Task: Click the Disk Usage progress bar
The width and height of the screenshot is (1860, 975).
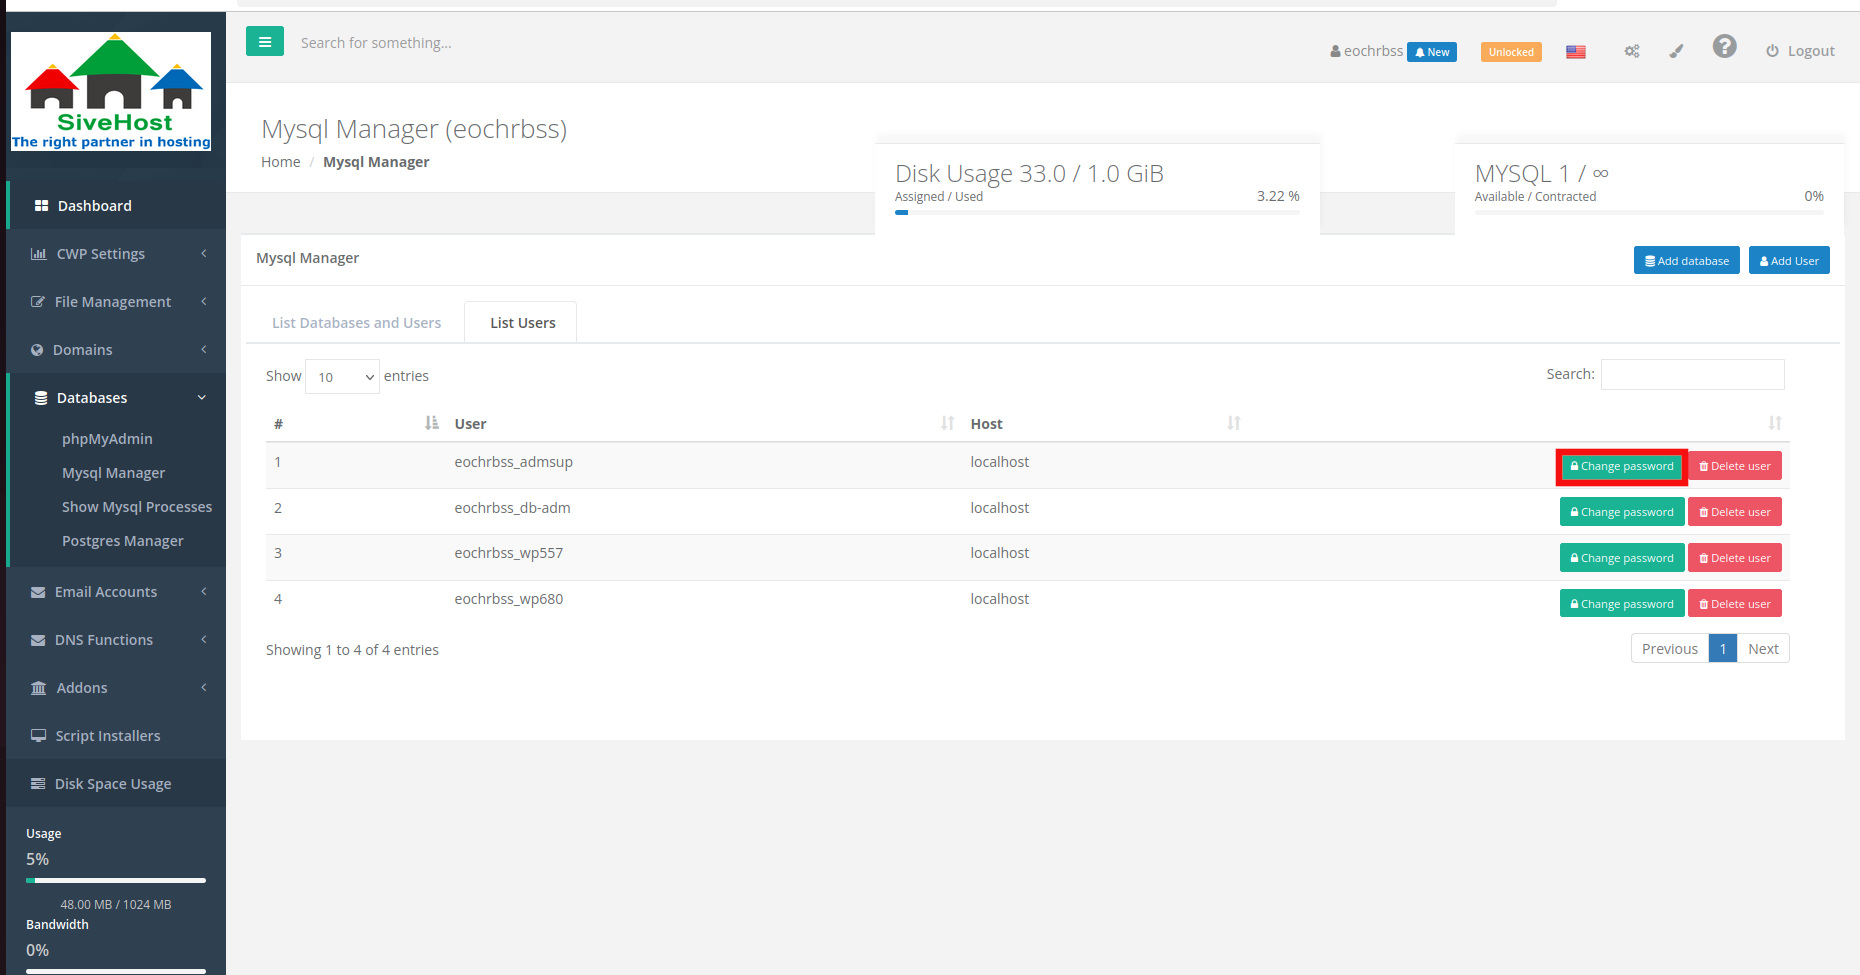Action: click(1097, 212)
